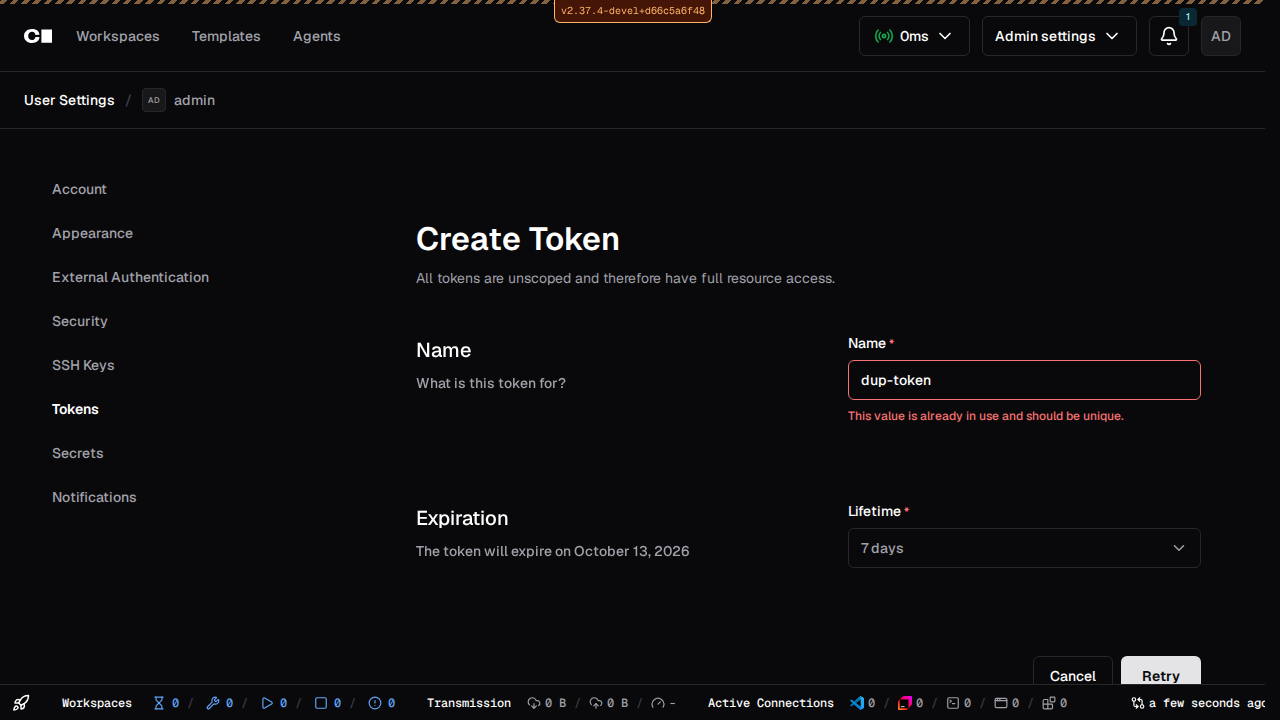Select Account in settings sidebar
This screenshot has width=1280, height=720.
79,189
